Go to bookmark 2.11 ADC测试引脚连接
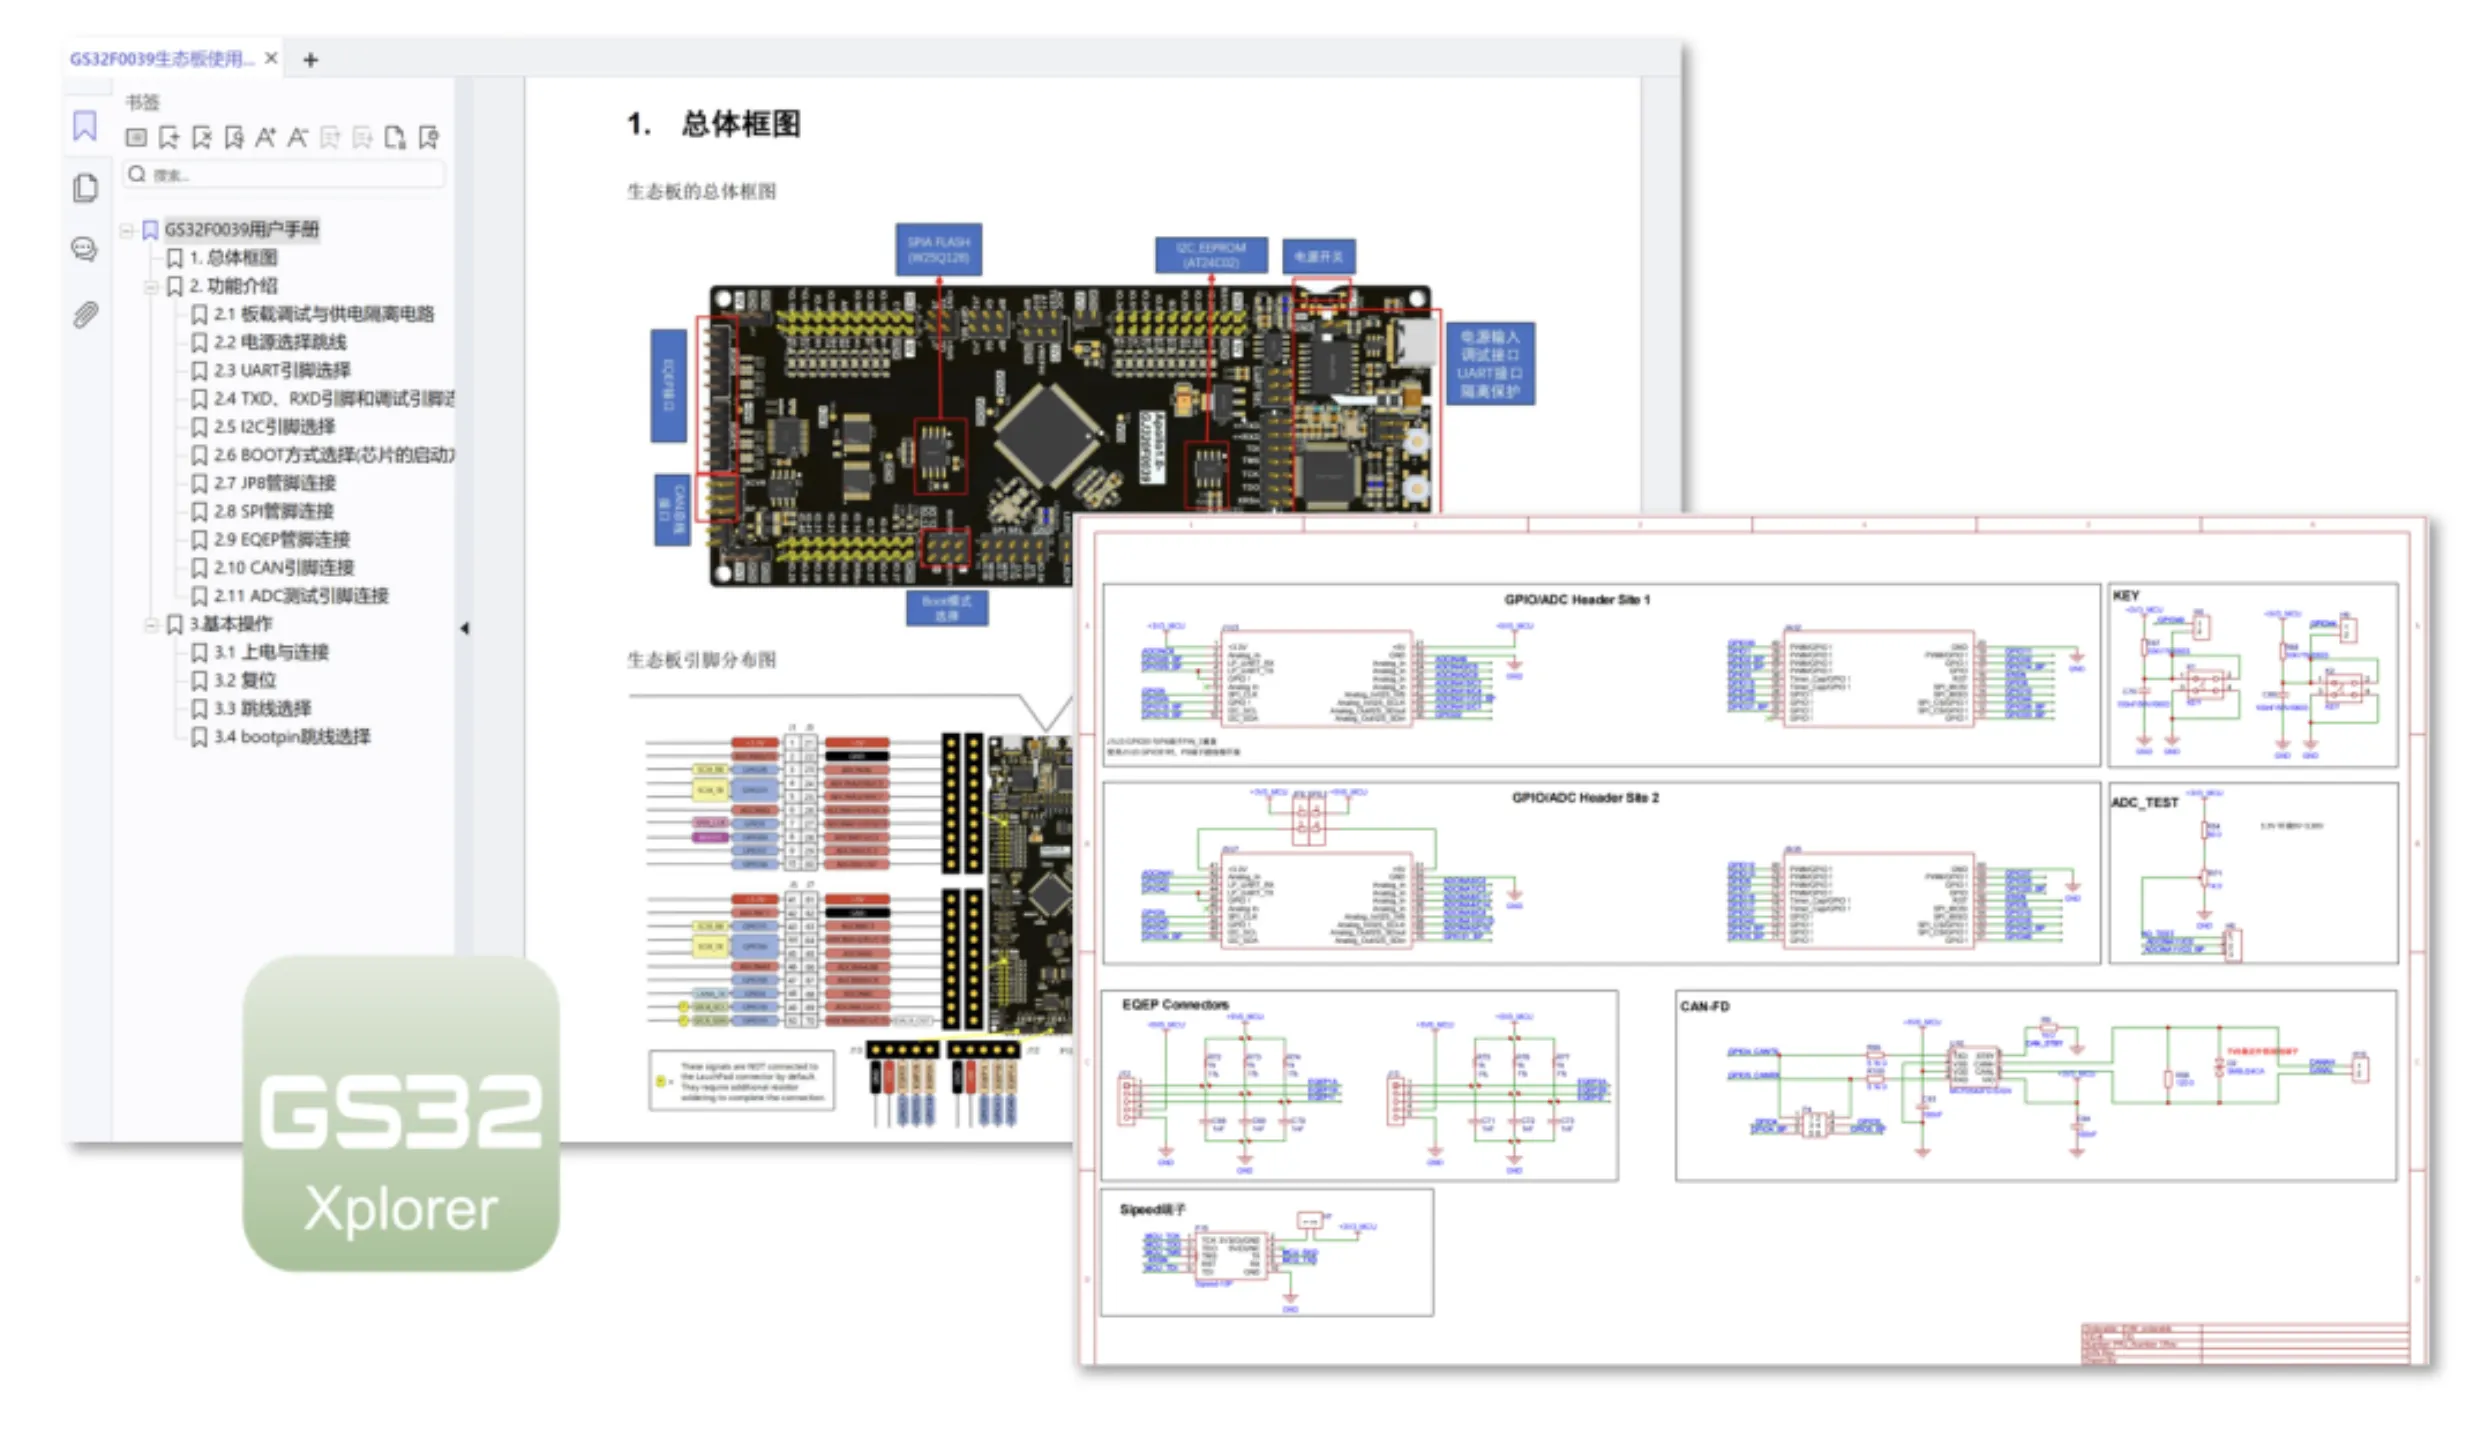 click(x=301, y=596)
